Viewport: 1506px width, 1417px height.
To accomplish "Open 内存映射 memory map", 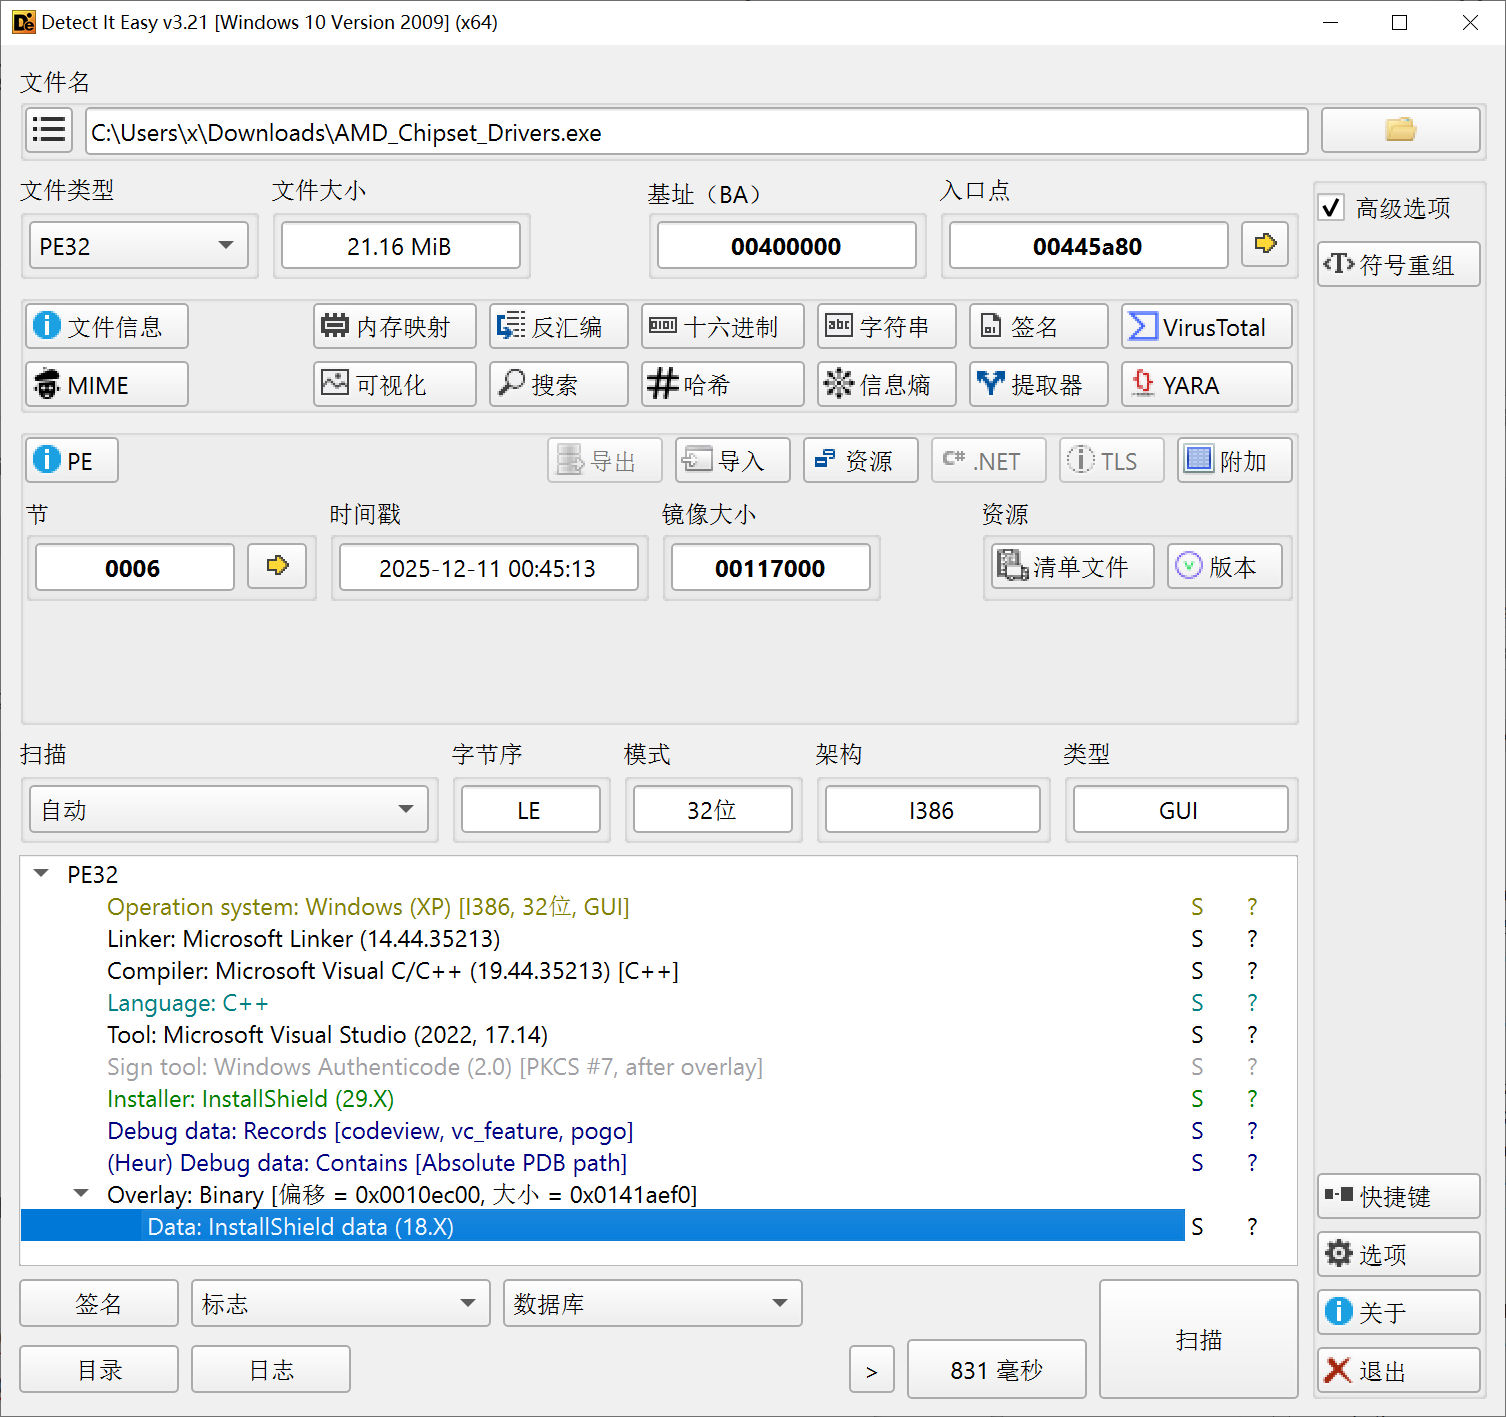I will [x=395, y=327].
